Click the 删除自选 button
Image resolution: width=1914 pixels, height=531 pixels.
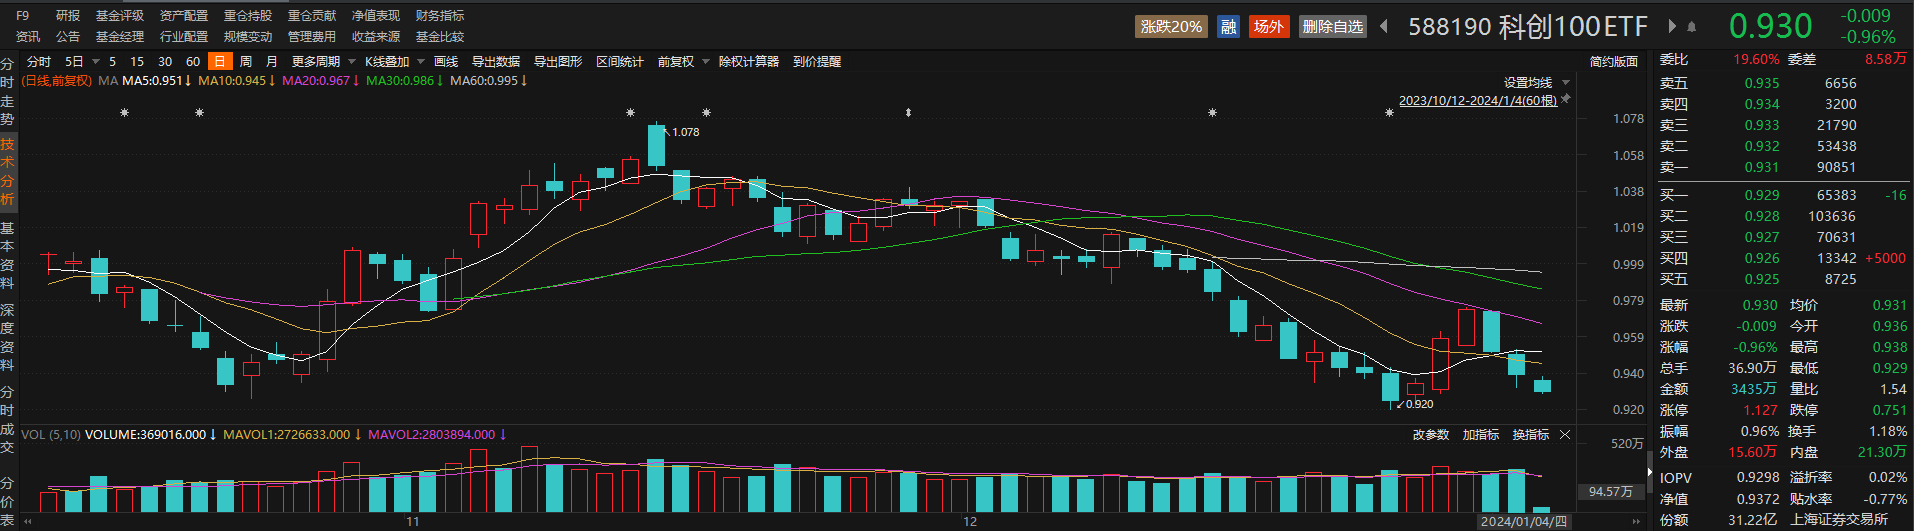(1332, 27)
